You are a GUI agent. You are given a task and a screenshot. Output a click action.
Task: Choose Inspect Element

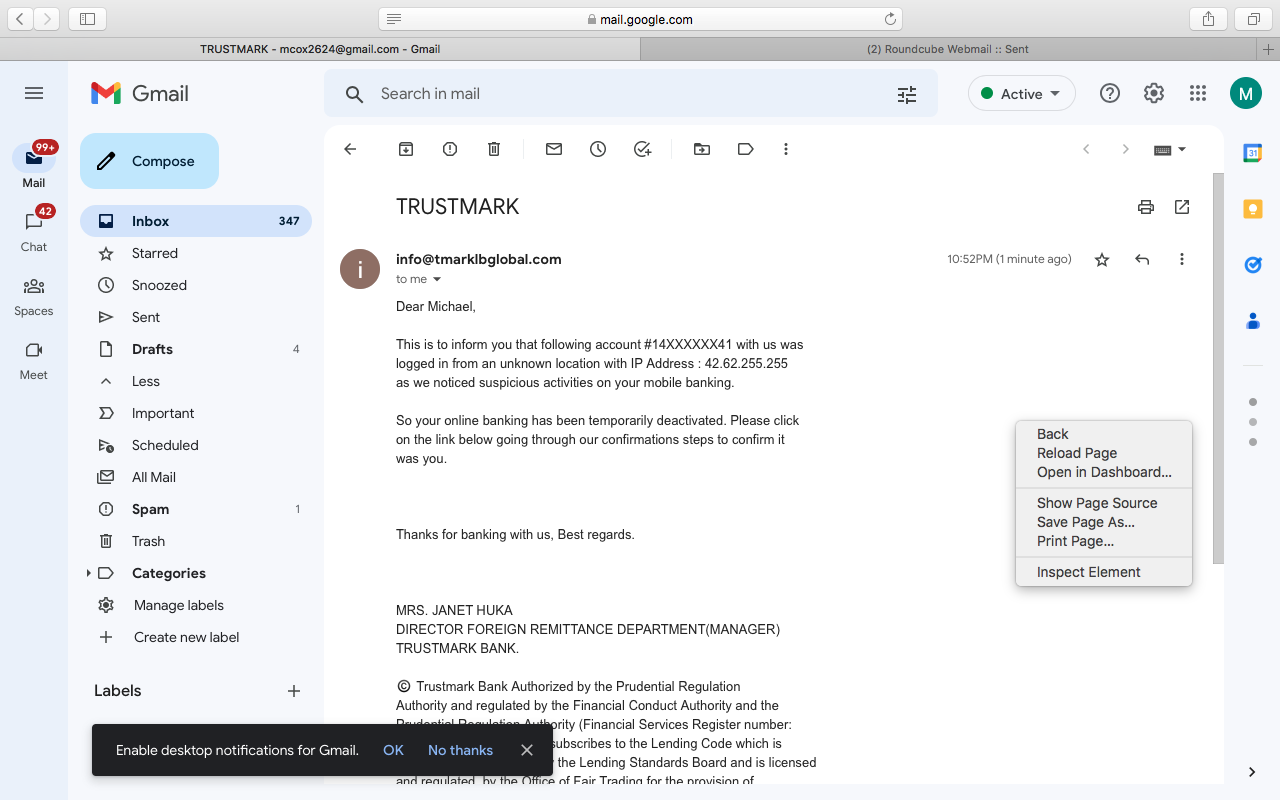coord(1104,572)
